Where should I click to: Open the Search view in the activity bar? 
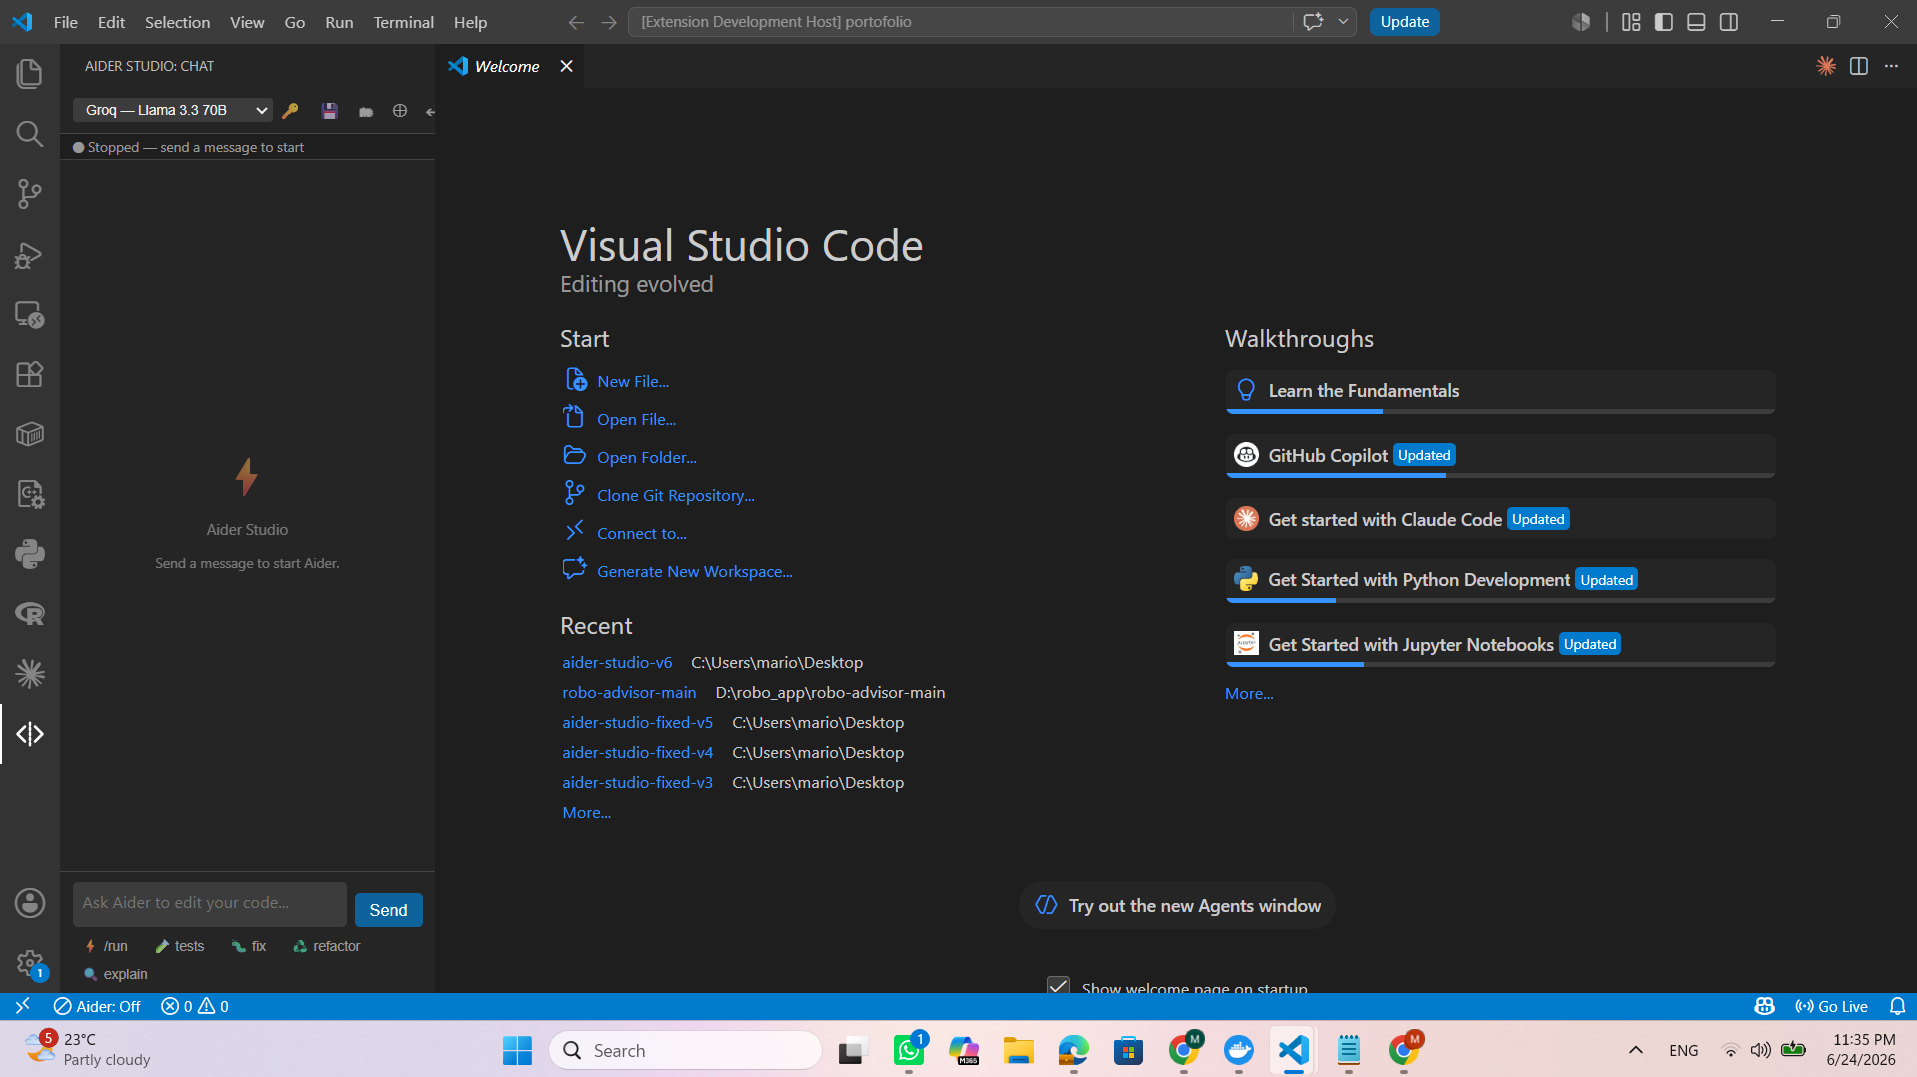click(x=30, y=134)
